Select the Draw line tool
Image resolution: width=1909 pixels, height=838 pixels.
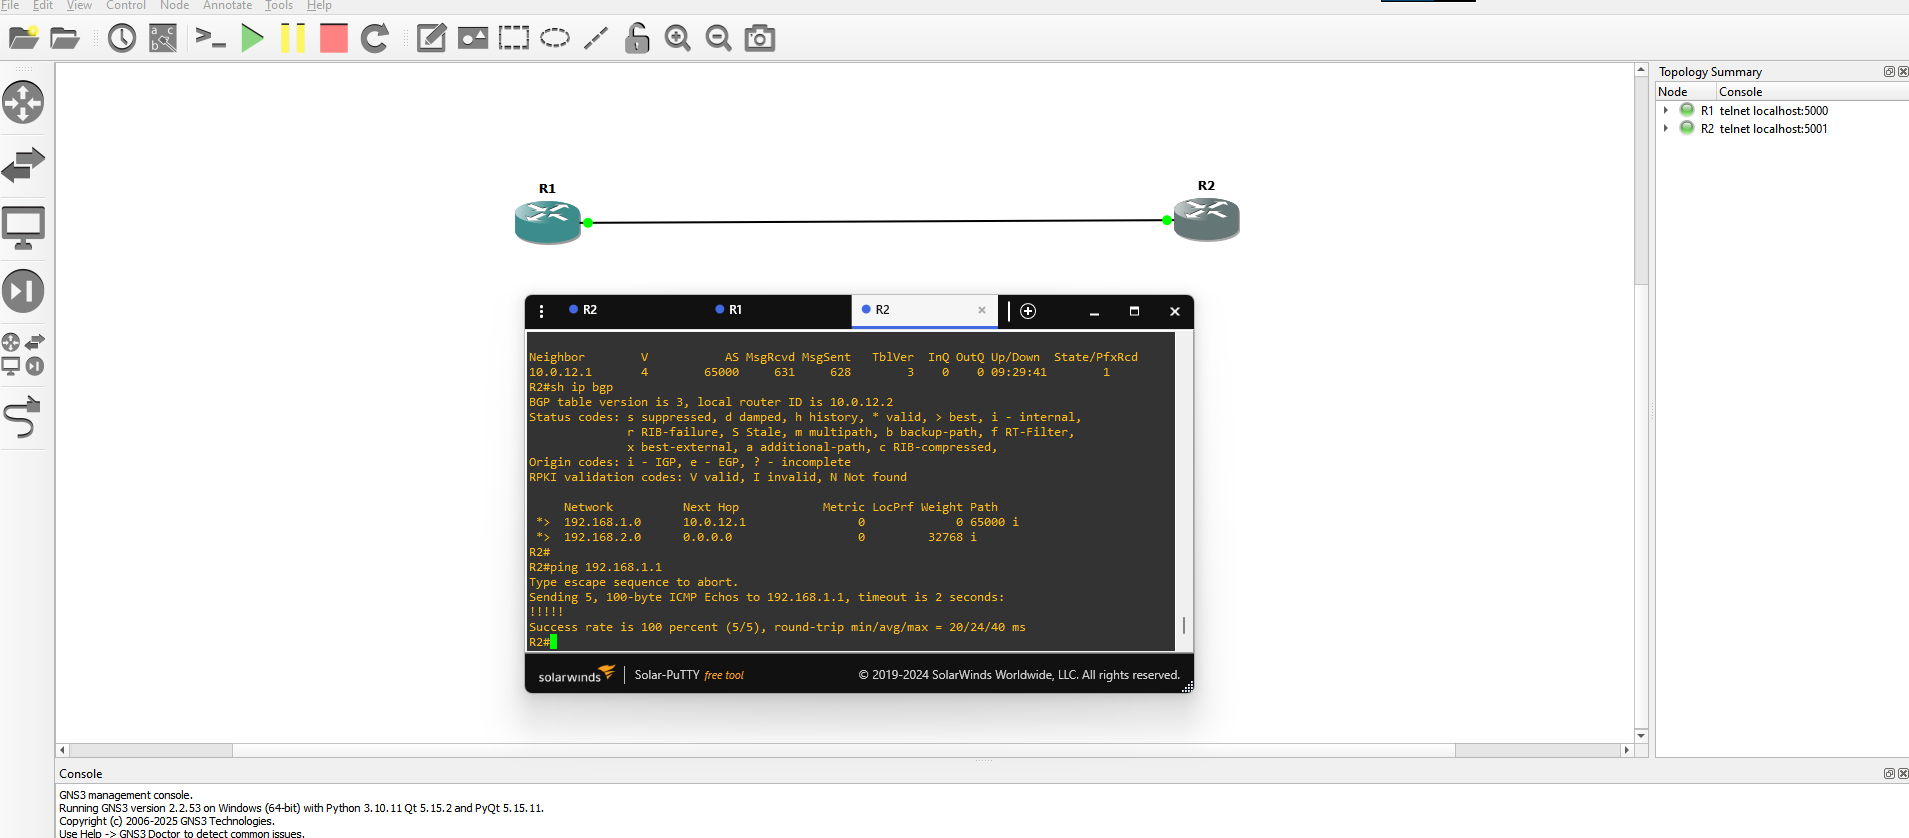coord(596,38)
